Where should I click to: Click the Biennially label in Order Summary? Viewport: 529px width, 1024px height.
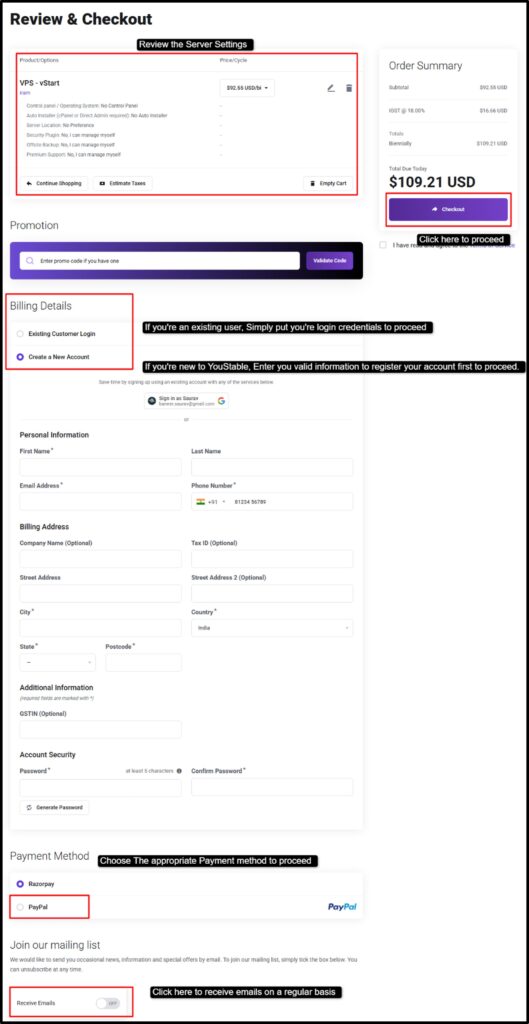pyautogui.click(x=400, y=141)
